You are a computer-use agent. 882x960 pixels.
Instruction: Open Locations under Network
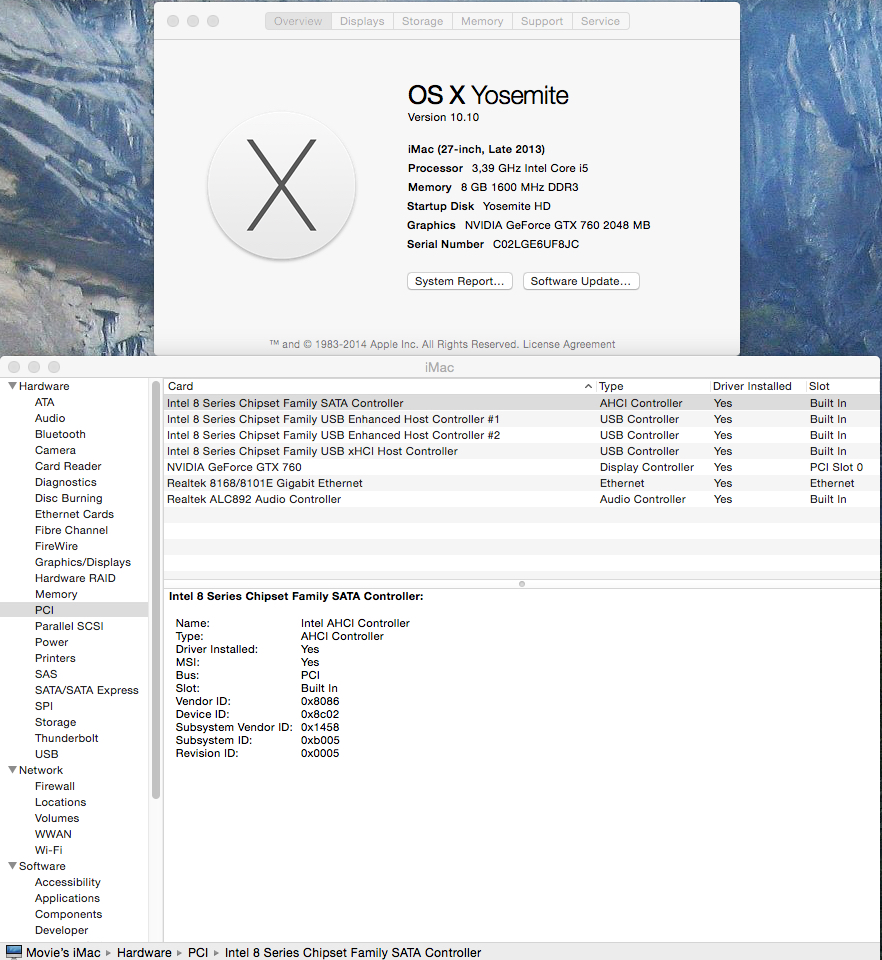click(x=60, y=802)
